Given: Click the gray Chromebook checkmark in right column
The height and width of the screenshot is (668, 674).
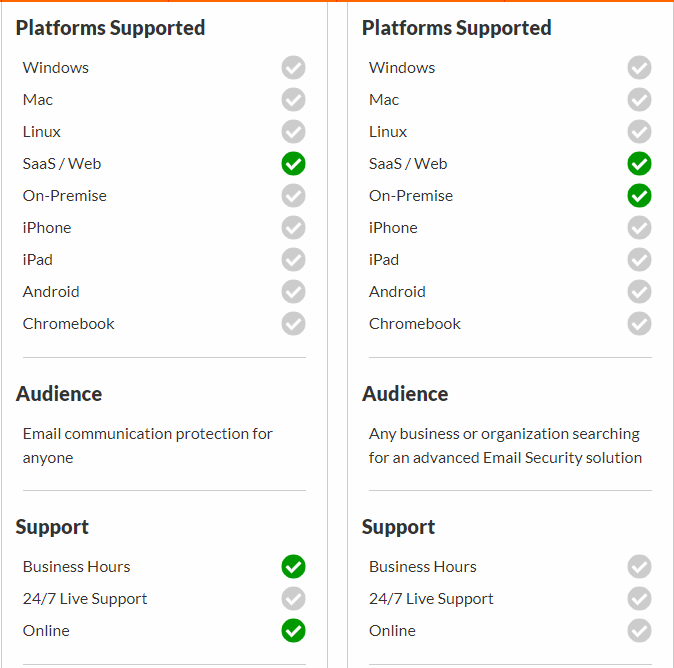Looking at the screenshot, I should [639, 324].
